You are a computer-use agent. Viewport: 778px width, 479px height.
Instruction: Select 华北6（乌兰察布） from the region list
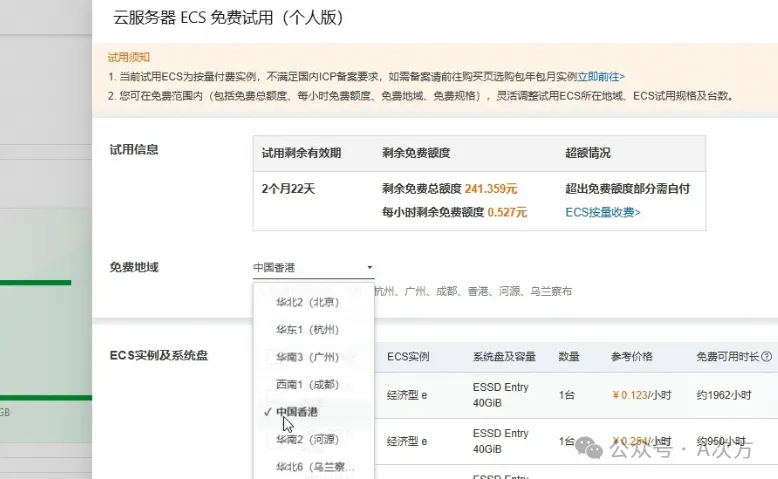313,467
